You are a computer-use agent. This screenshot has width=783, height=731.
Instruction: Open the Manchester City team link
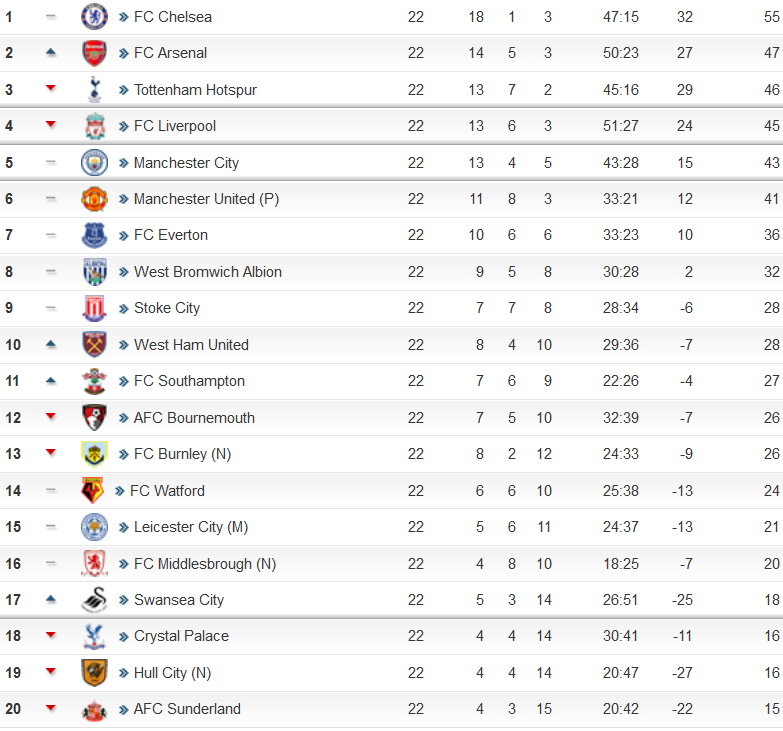186,163
